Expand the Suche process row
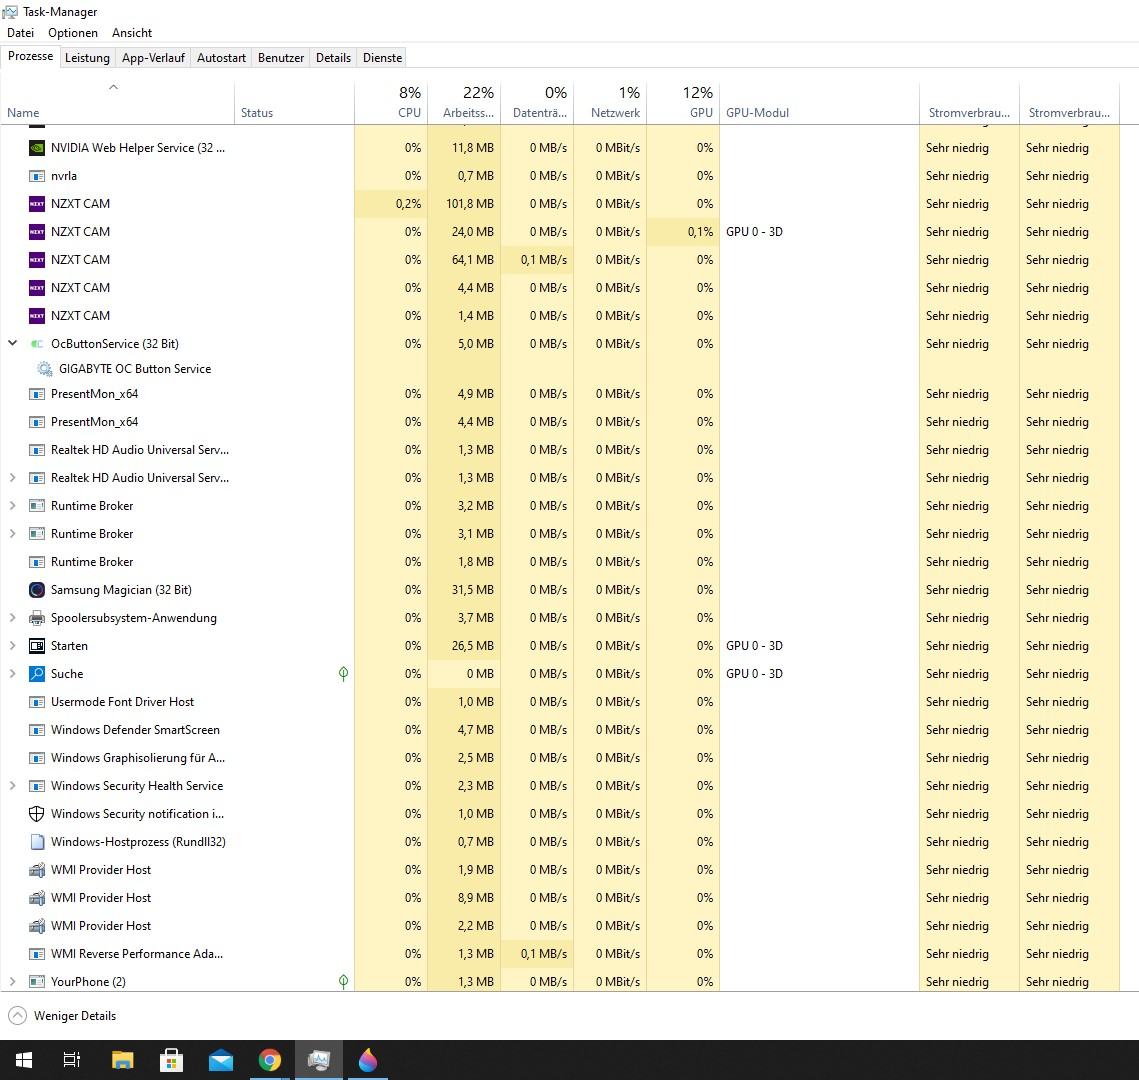The width and height of the screenshot is (1139, 1080). (12, 674)
